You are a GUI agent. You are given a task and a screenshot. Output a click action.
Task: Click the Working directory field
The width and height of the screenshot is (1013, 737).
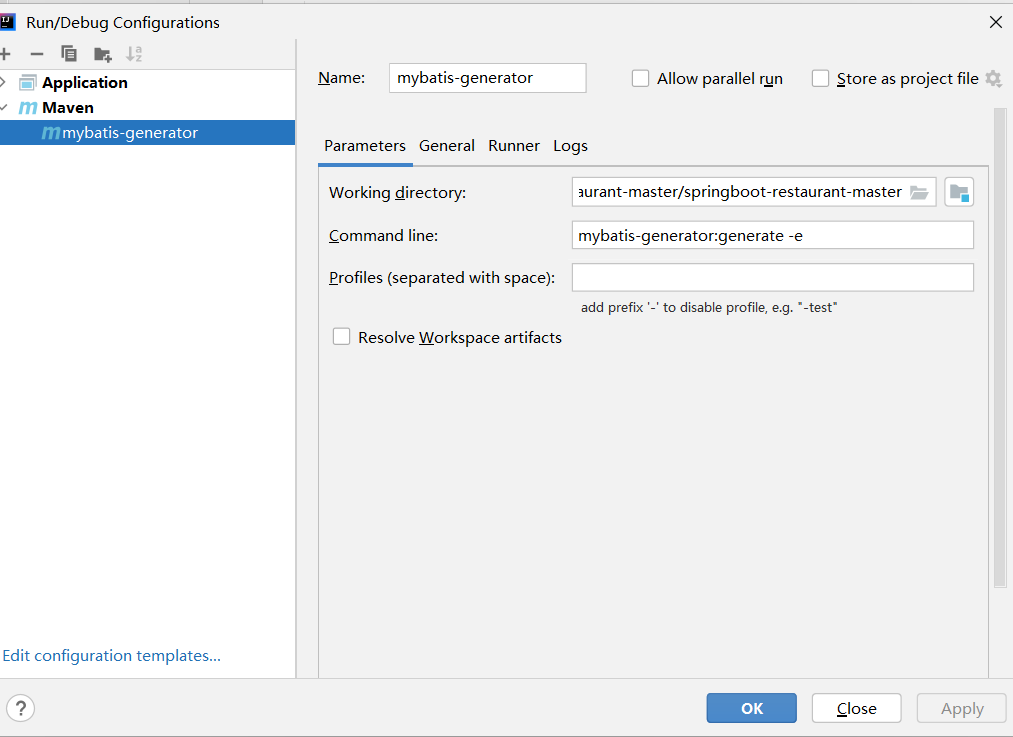pos(753,192)
